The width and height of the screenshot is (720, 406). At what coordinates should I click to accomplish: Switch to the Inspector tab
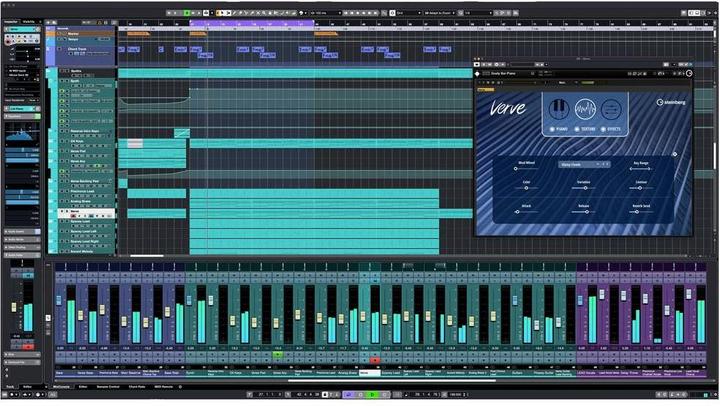pyautogui.click(x=11, y=22)
